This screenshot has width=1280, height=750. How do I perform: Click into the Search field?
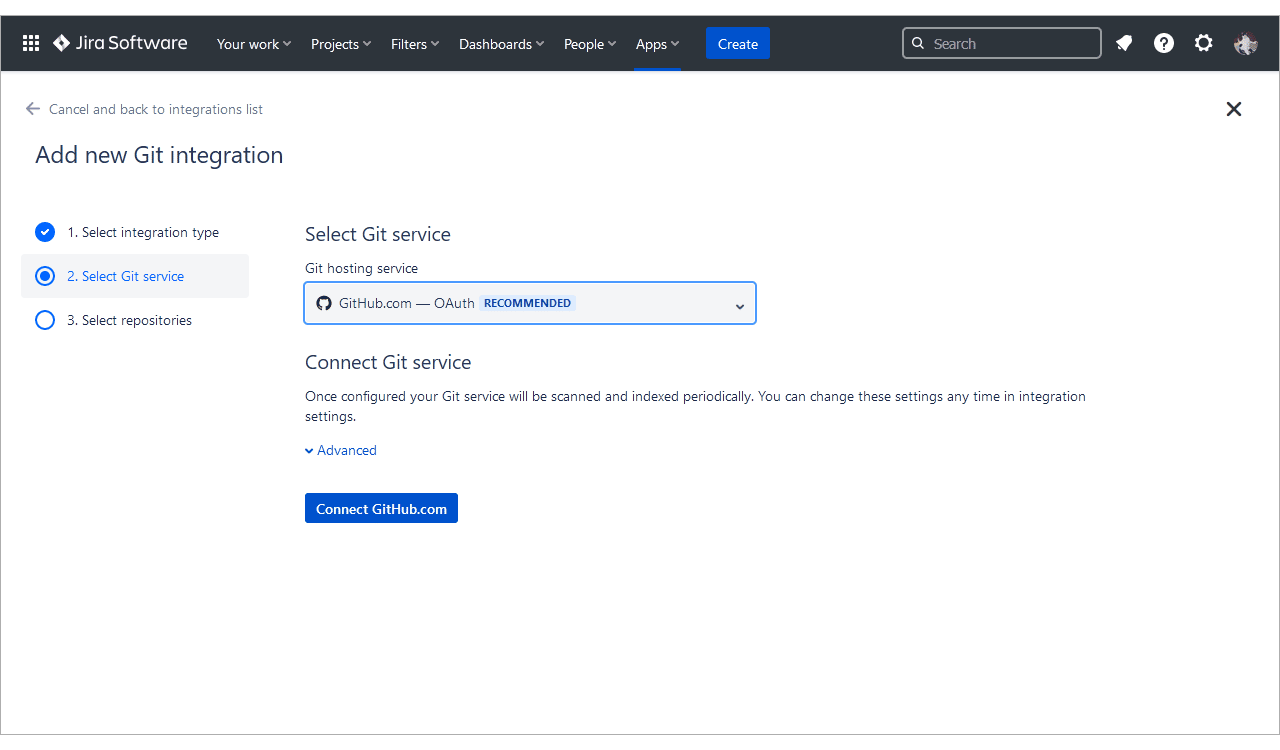(1002, 44)
